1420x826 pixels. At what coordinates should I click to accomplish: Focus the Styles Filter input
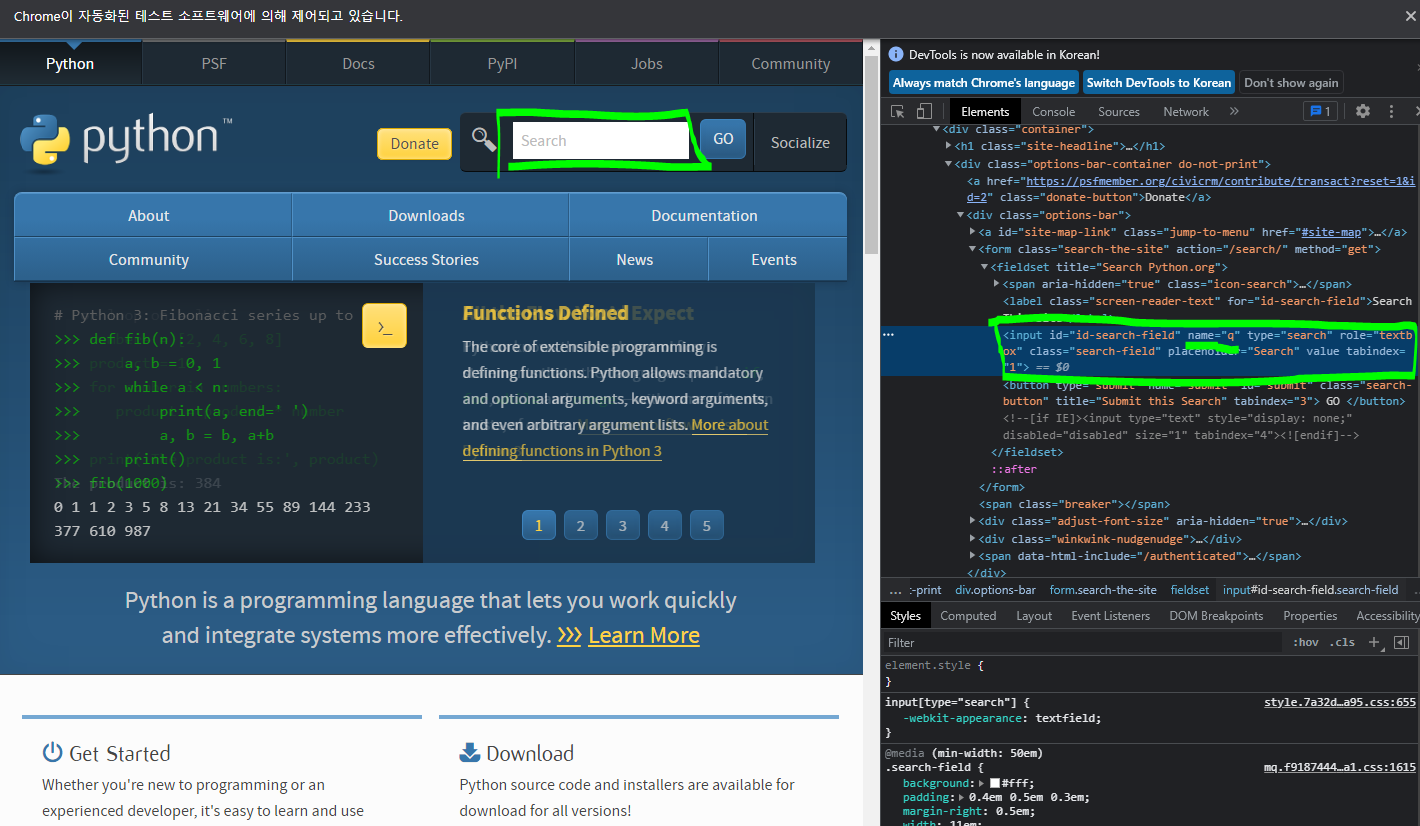coord(1083,642)
